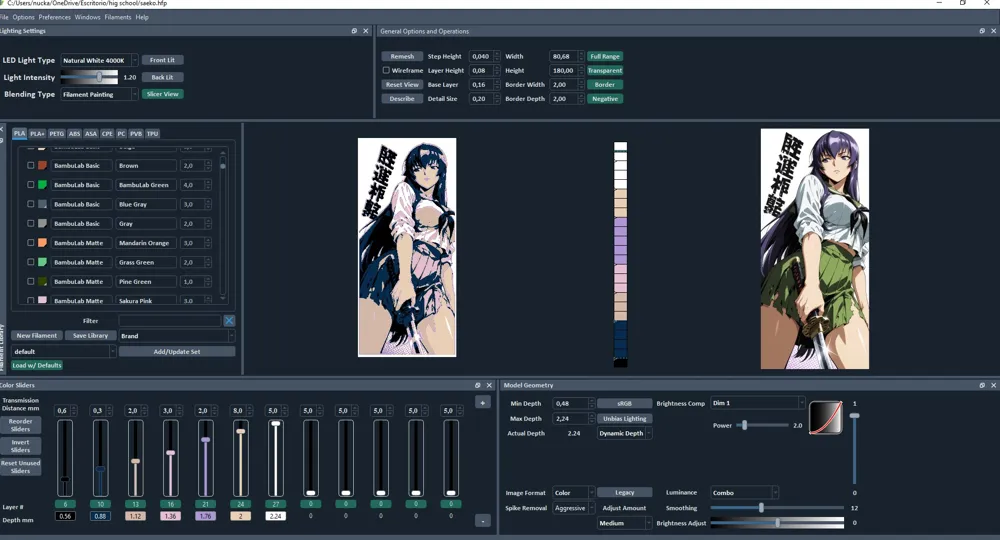Viewport: 1000px width, 540px height.
Task: Click the Add/Update Set button
Action: tap(177, 351)
